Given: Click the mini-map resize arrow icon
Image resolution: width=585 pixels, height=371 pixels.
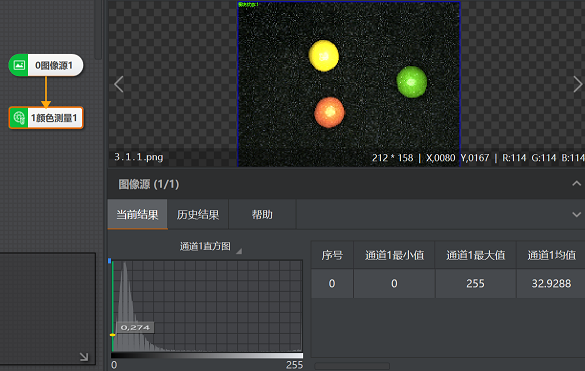Looking at the screenshot, I should (84, 357).
